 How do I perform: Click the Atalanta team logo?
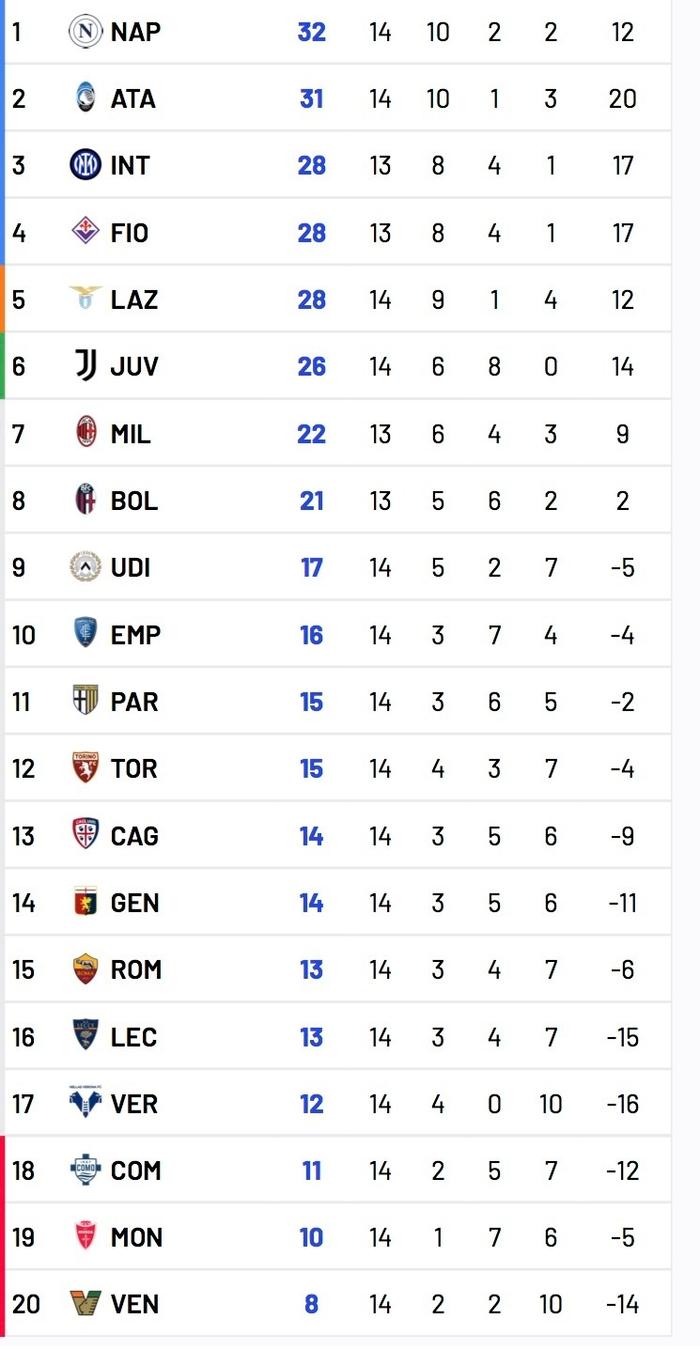coord(86,98)
